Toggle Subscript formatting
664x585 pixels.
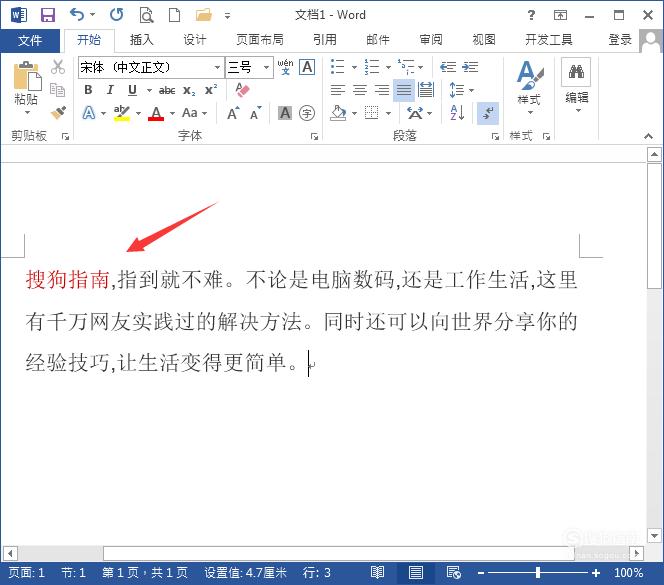189,90
